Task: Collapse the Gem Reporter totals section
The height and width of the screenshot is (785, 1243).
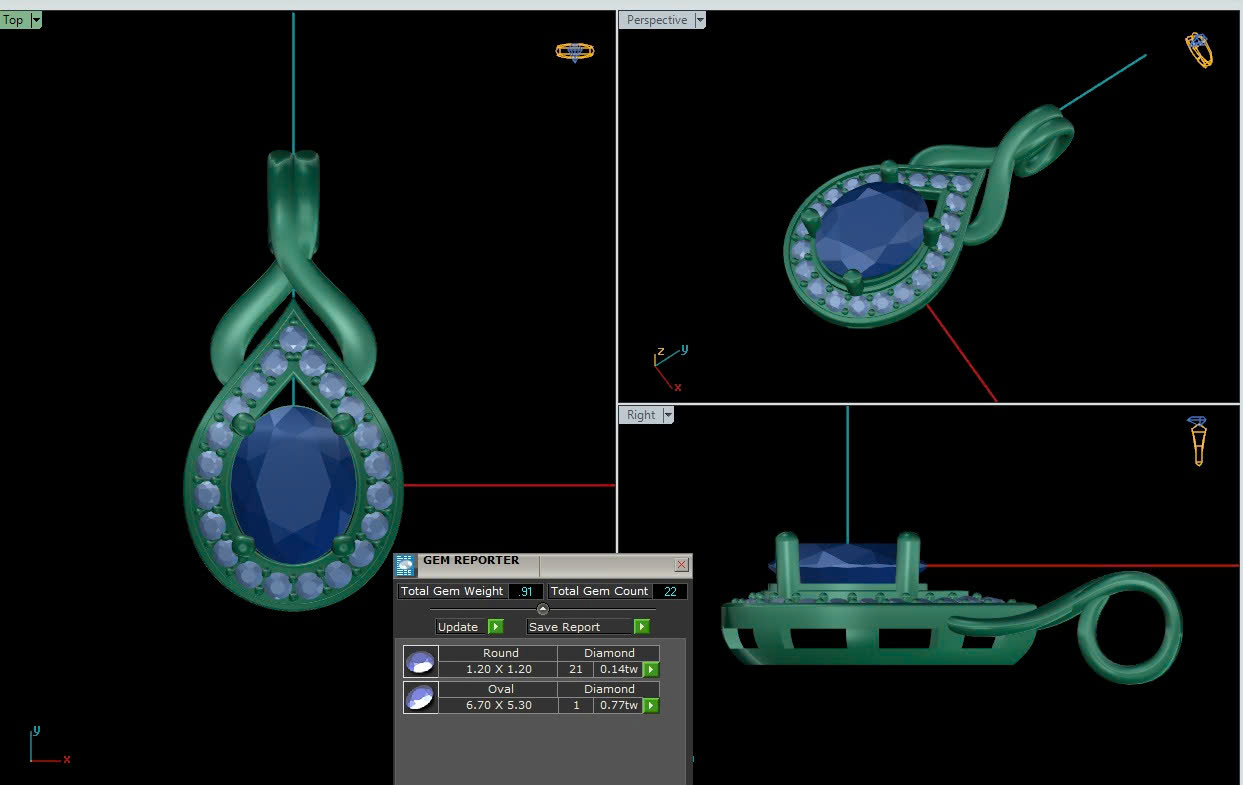Action: (543, 609)
